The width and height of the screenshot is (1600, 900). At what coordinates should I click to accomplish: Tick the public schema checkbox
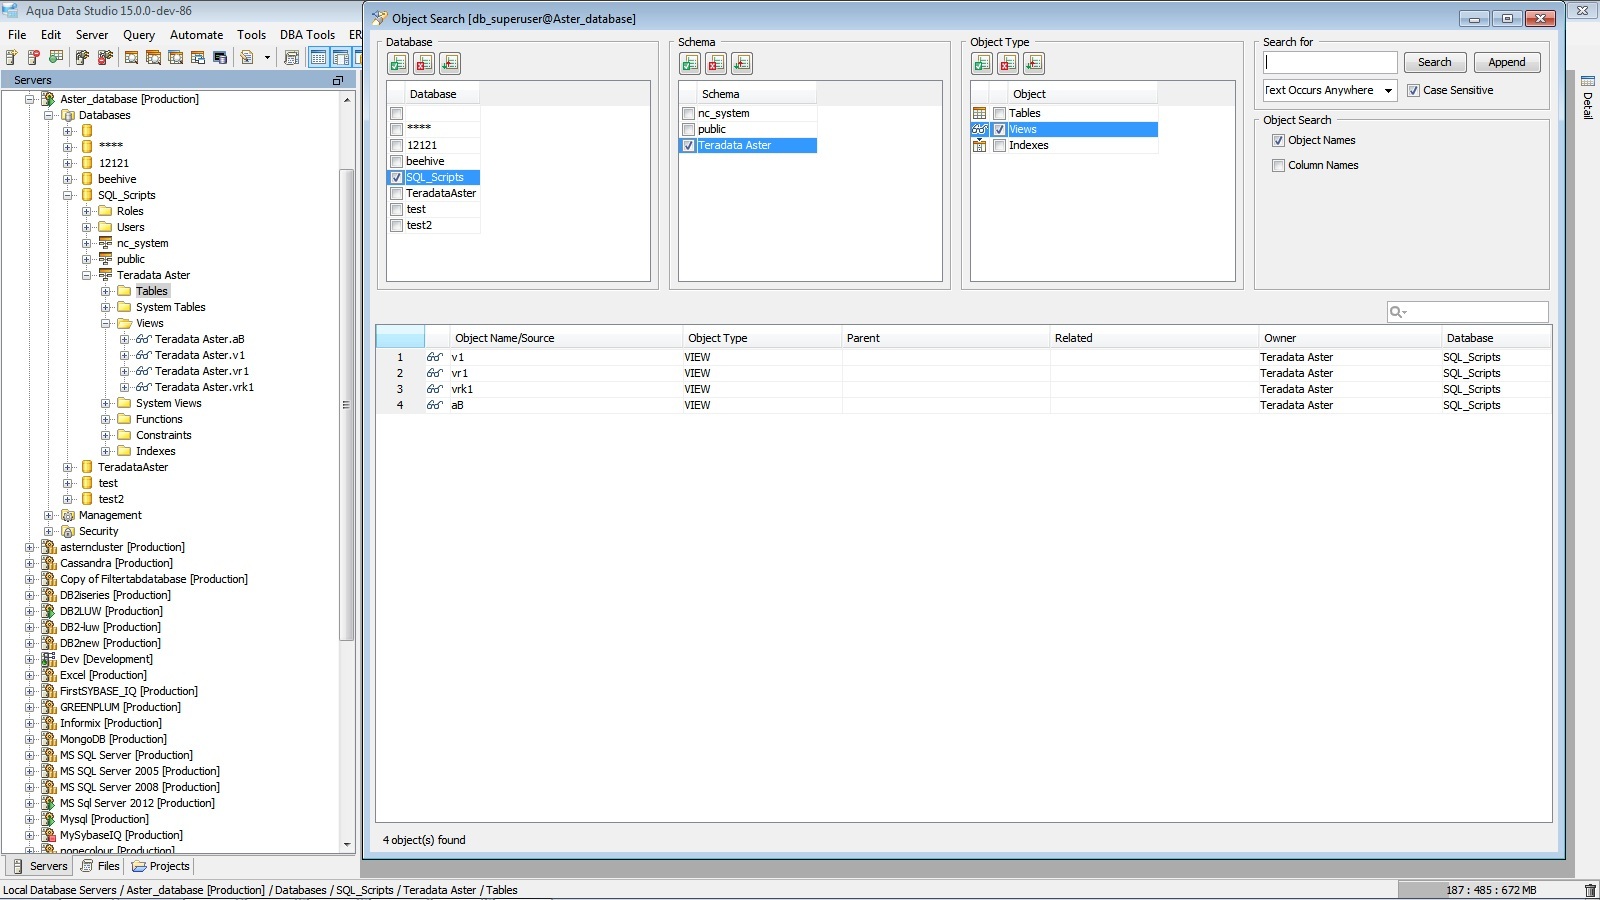coord(688,129)
